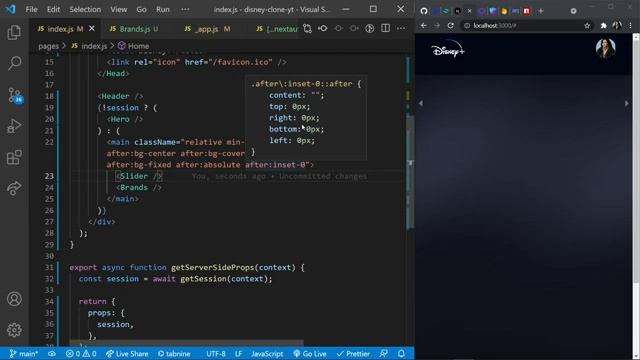
Task: Switch to the [...nextauth] editor tab
Action: (x=278, y=29)
